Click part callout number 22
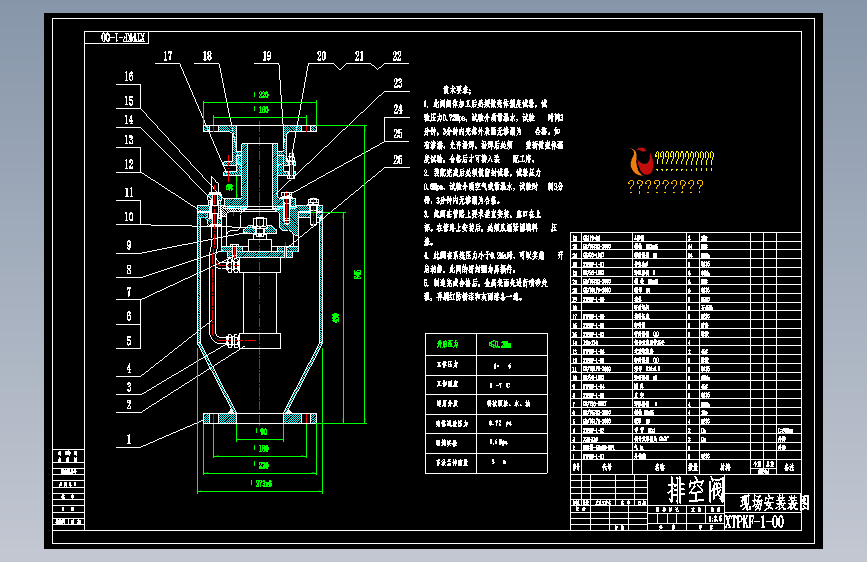The image size is (867, 562). [397, 56]
